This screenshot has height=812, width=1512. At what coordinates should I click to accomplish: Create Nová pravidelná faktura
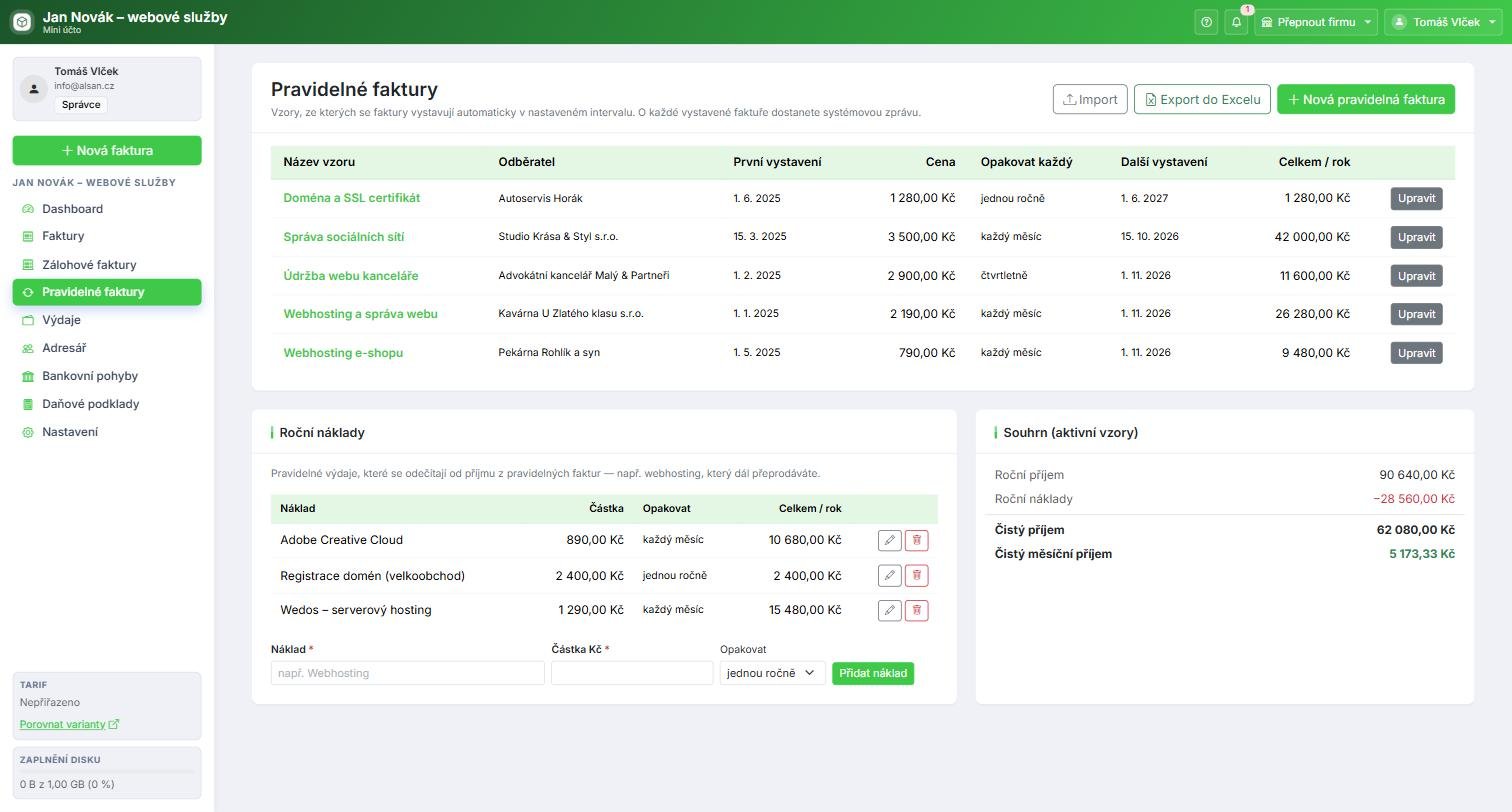pyautogui.click(x=1366, y=99)
